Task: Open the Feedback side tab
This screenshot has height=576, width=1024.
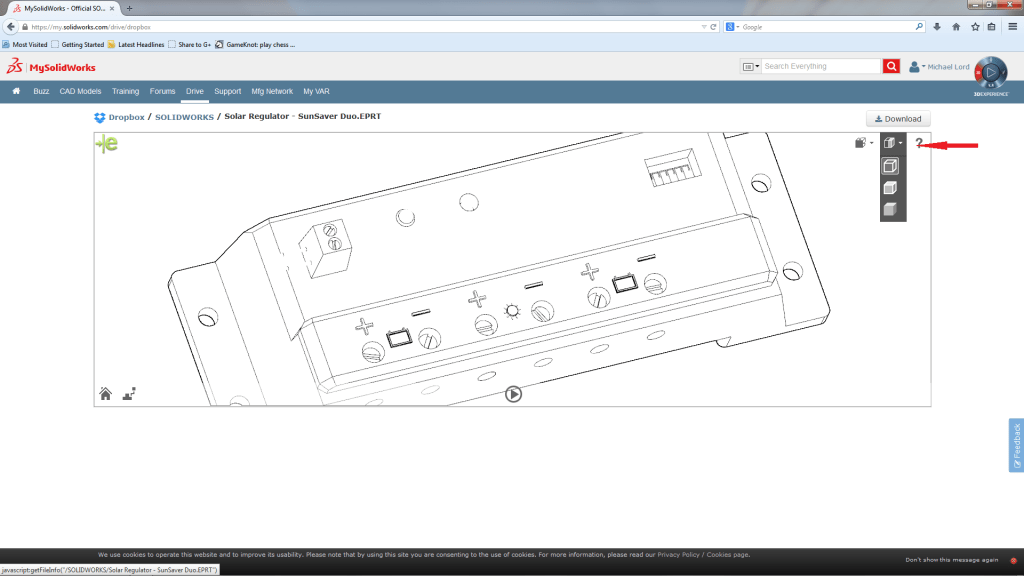Action: (x=1016, y=445)
